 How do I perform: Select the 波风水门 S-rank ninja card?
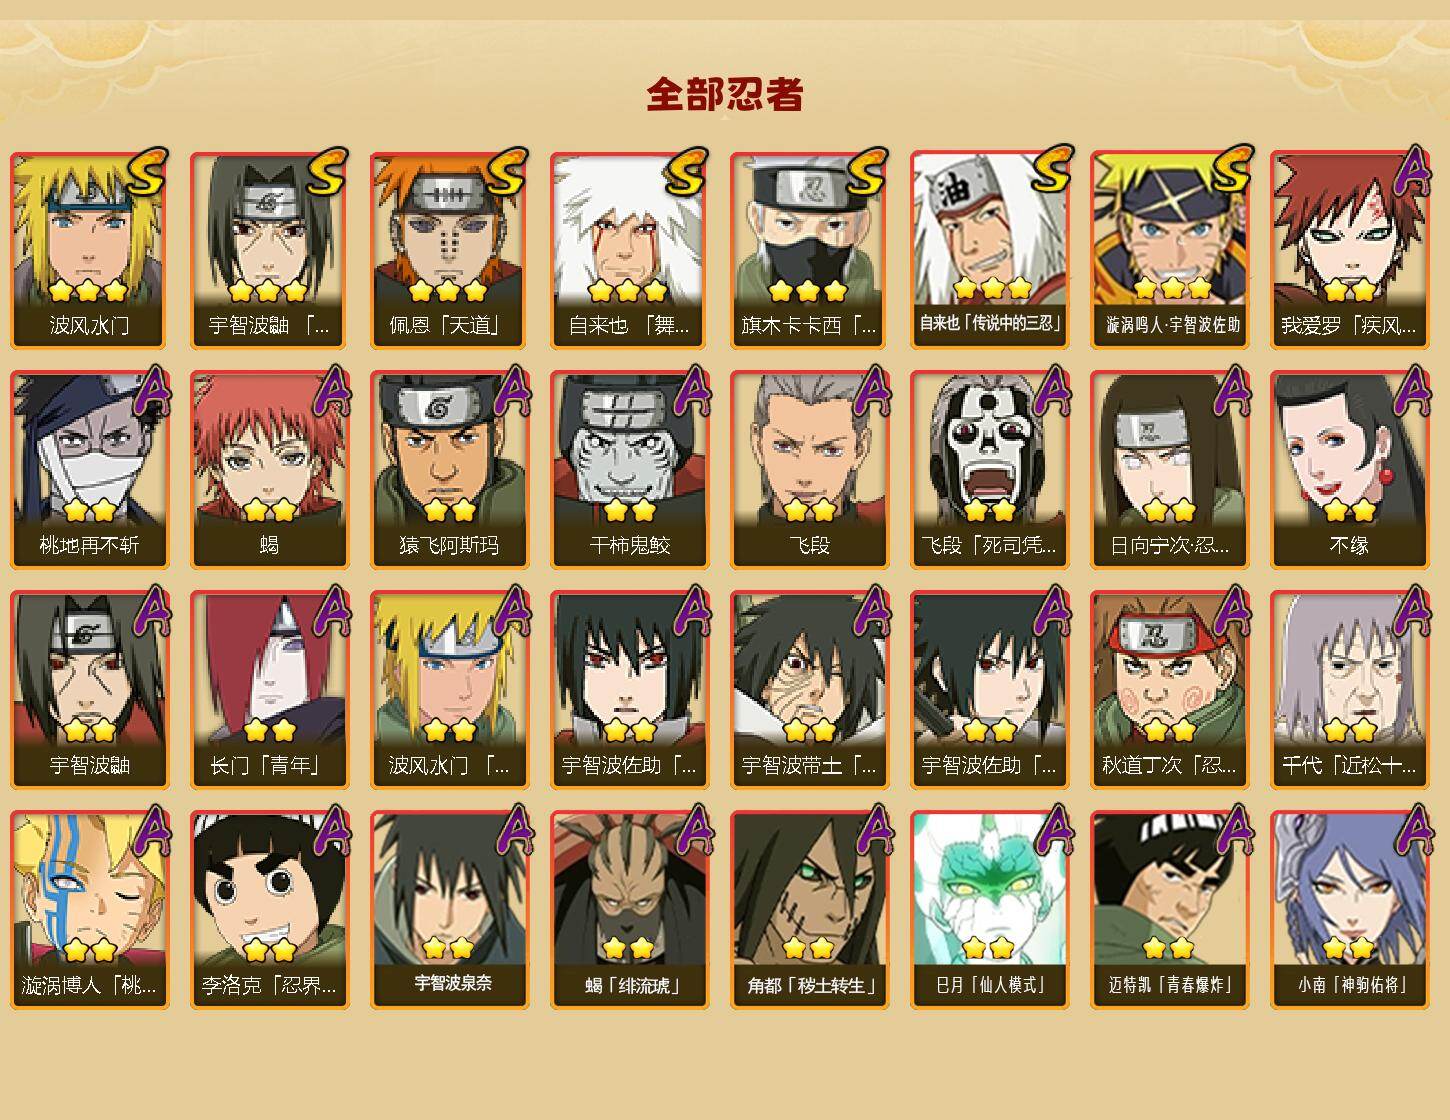pyautogui.click(x=90, y=250)
